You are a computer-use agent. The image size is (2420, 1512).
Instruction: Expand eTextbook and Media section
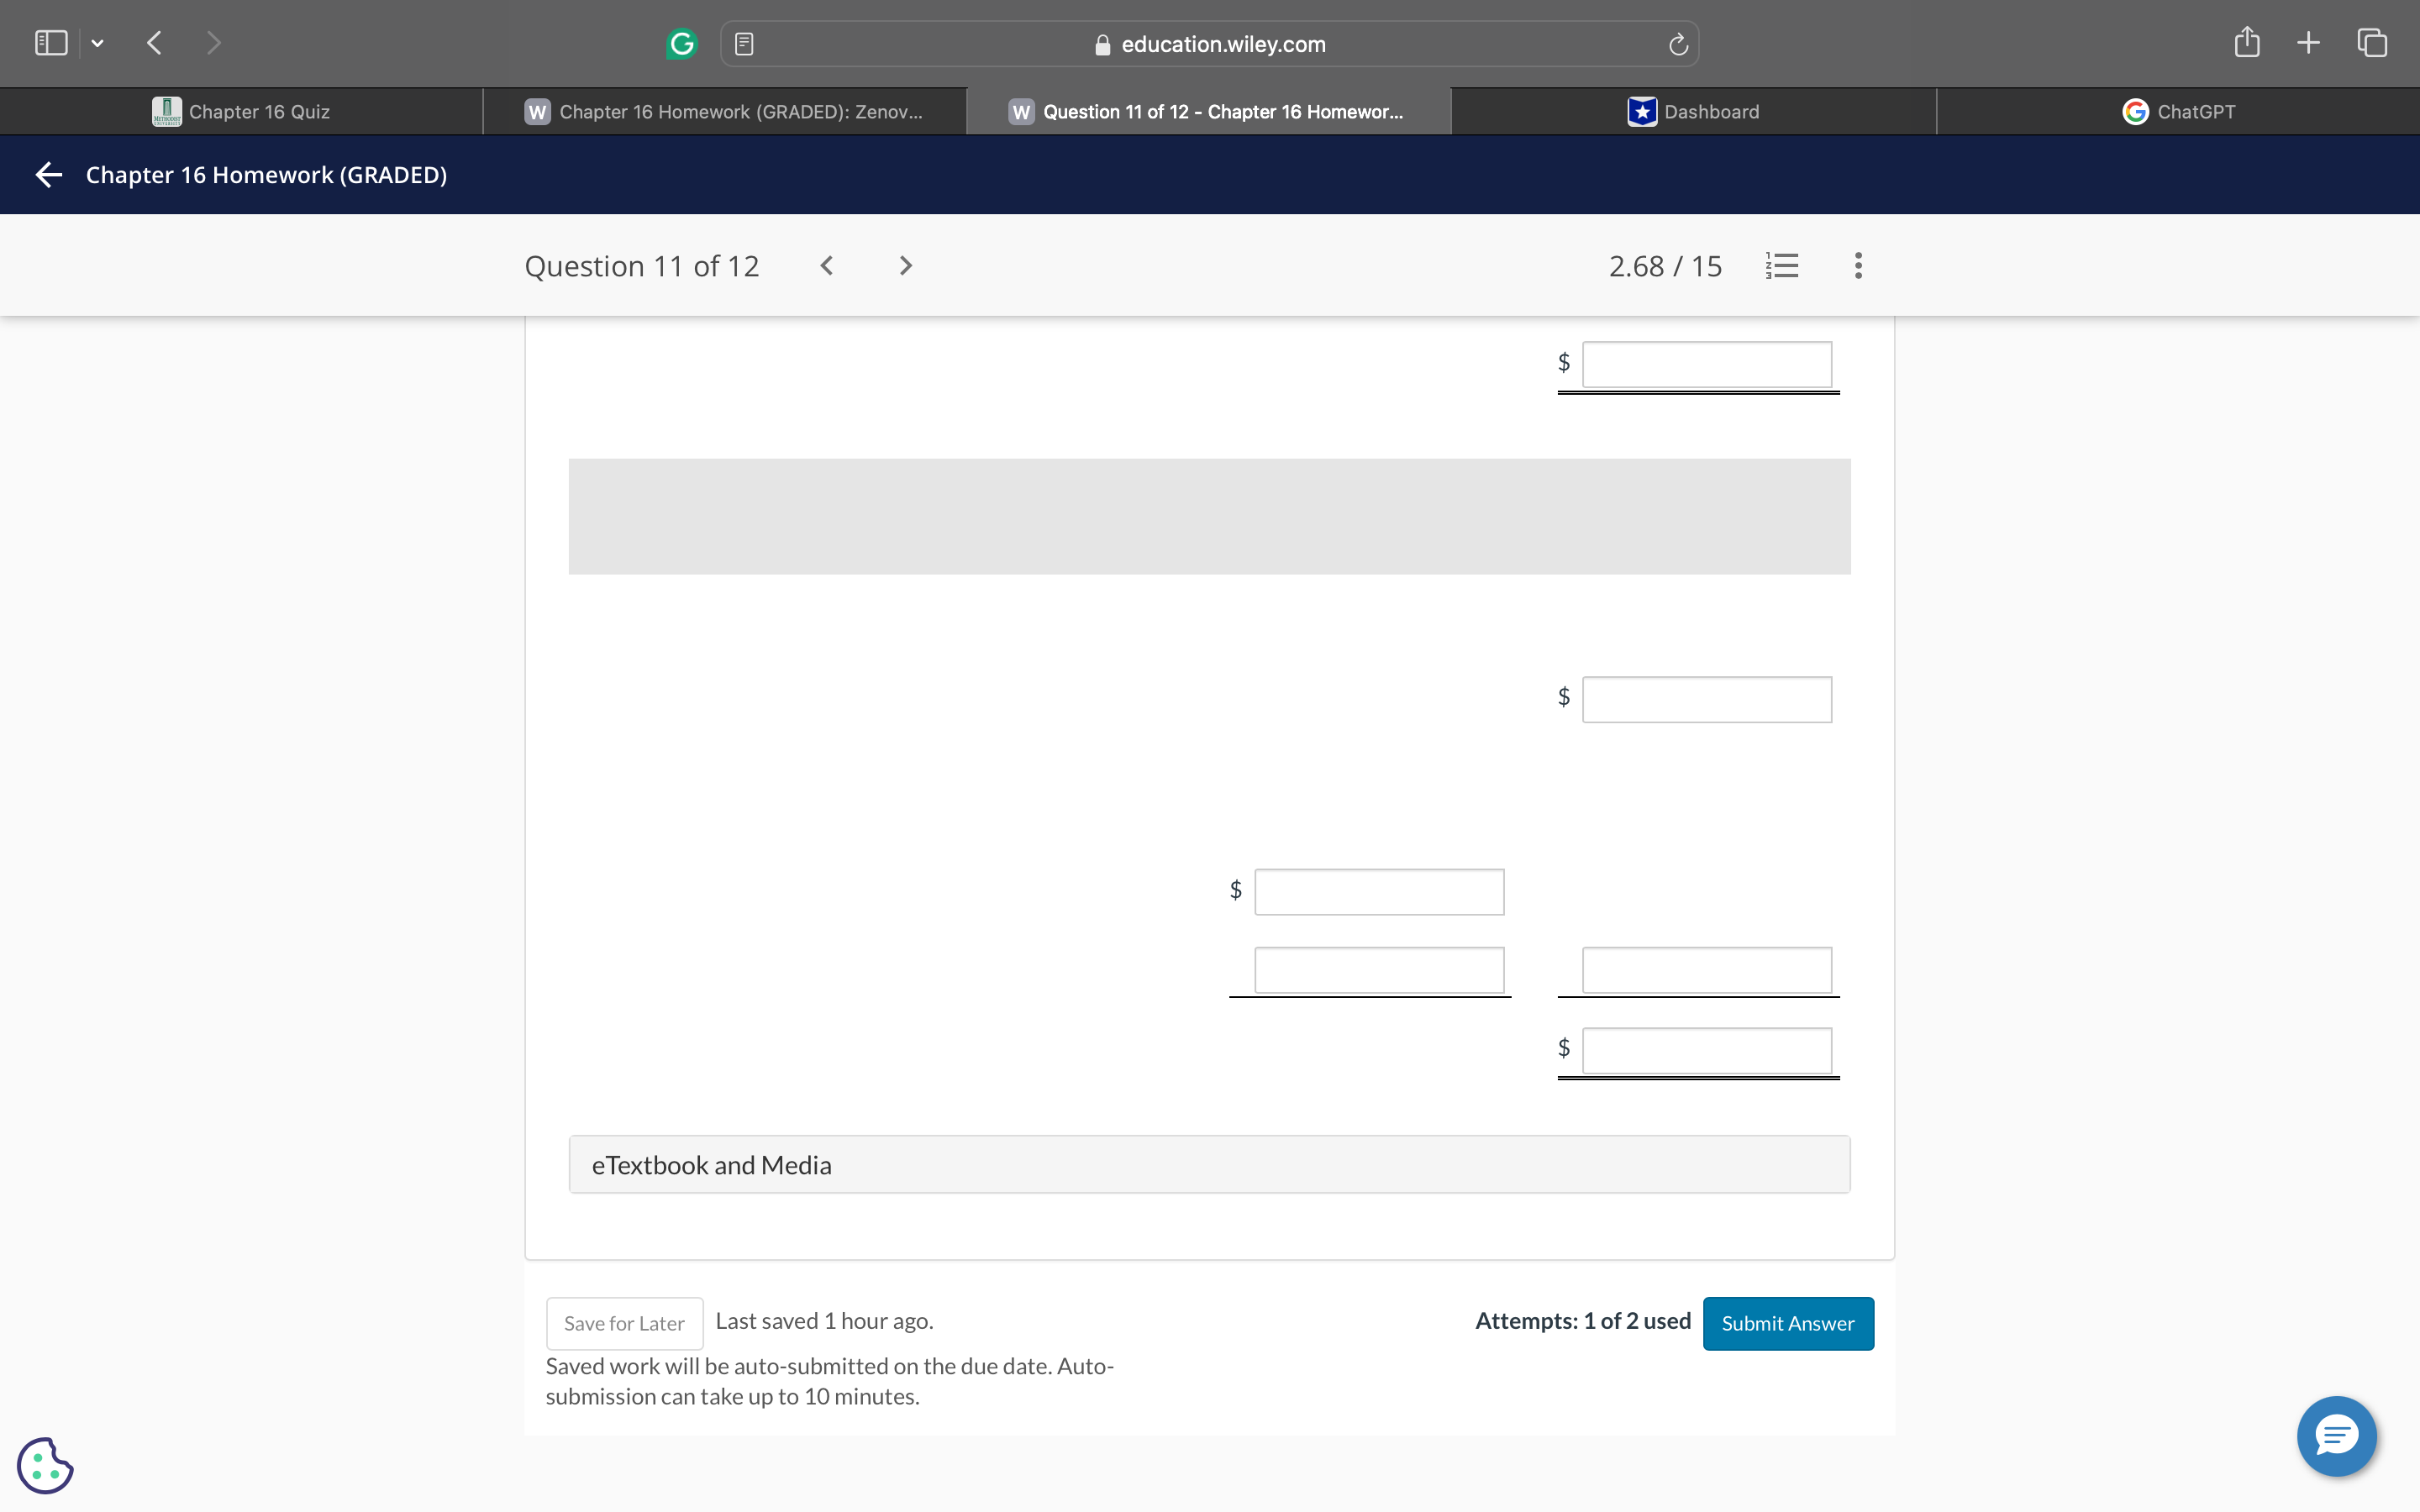coord(1209,1164)
